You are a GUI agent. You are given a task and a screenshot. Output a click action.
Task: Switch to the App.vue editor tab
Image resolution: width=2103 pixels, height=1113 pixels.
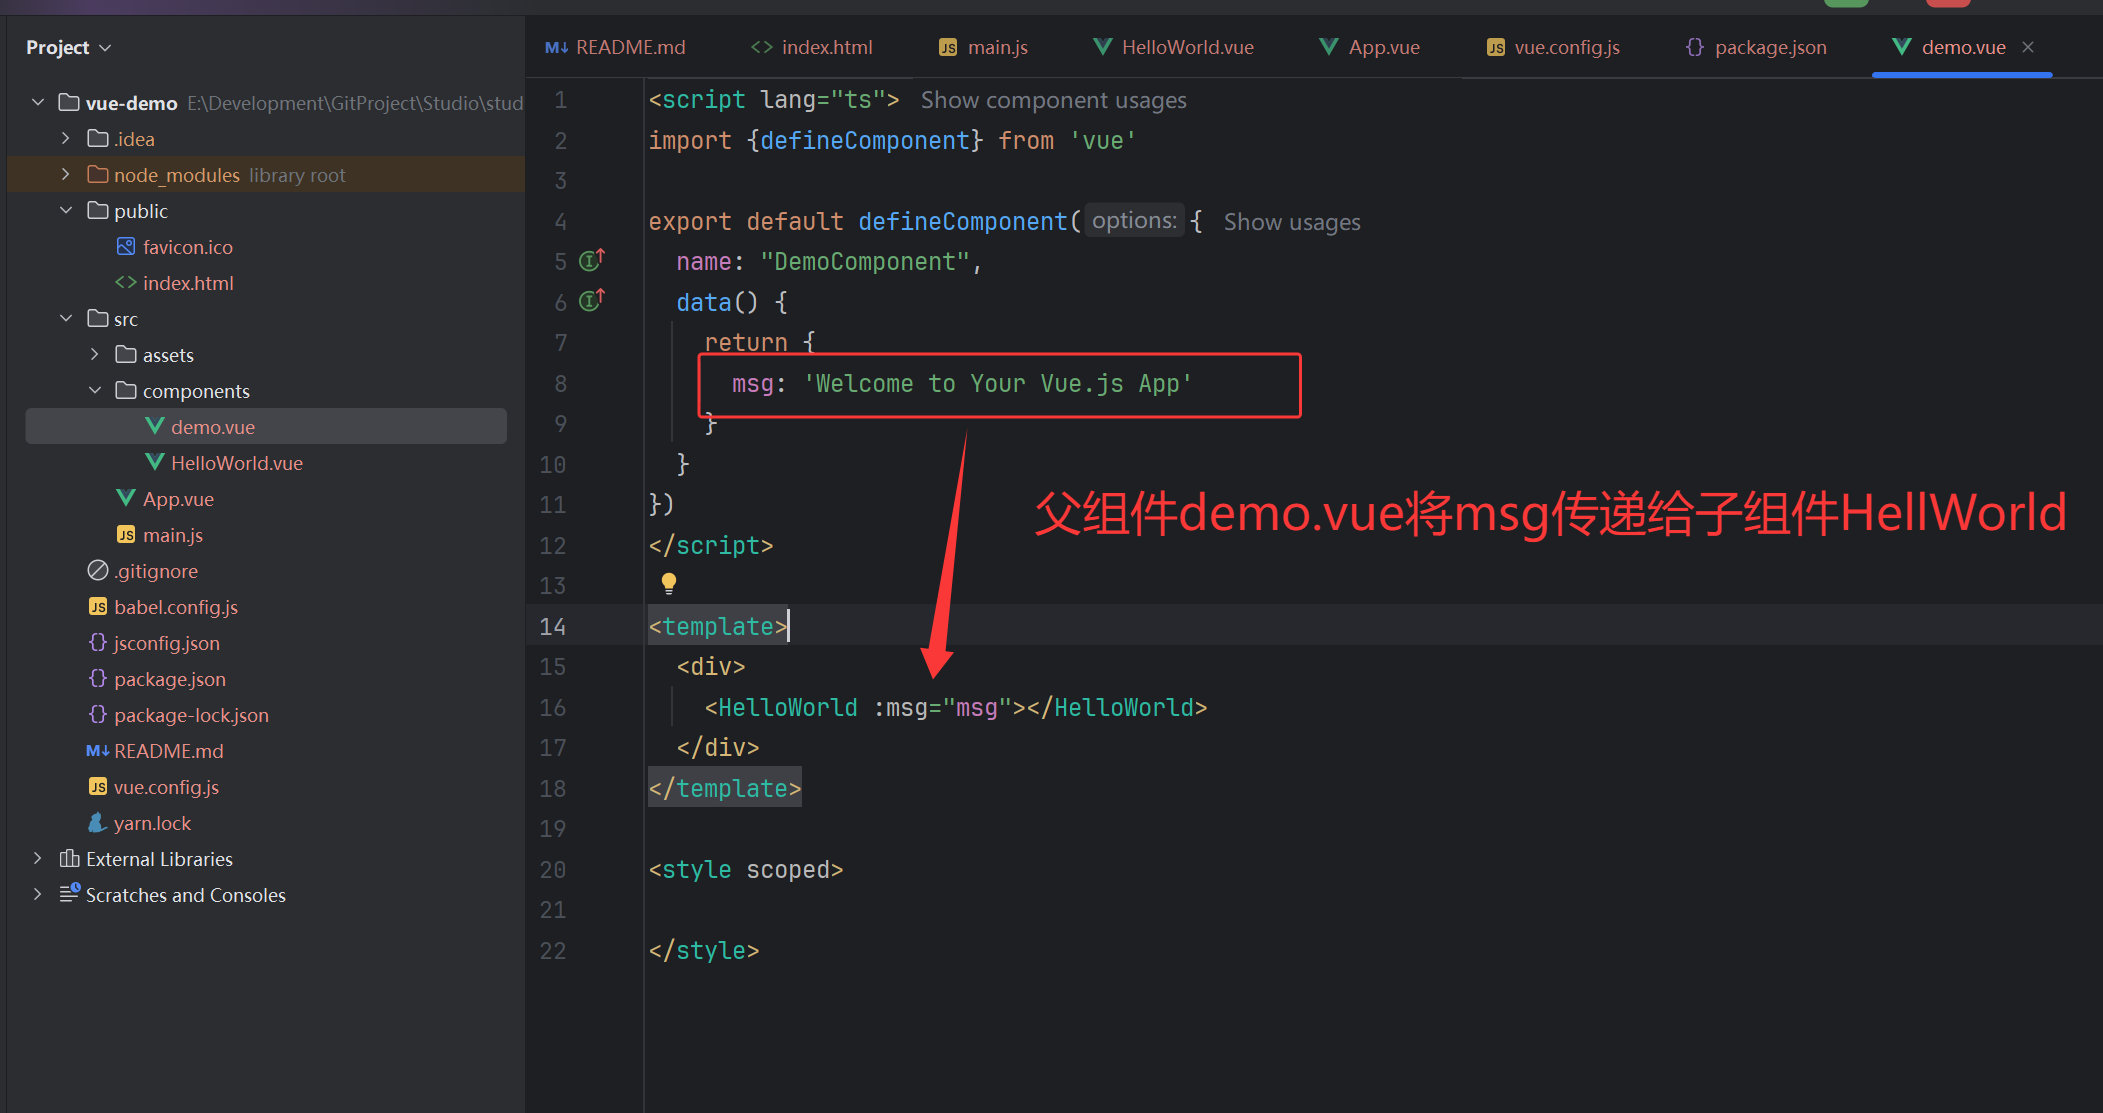[x=1369, y=47]
